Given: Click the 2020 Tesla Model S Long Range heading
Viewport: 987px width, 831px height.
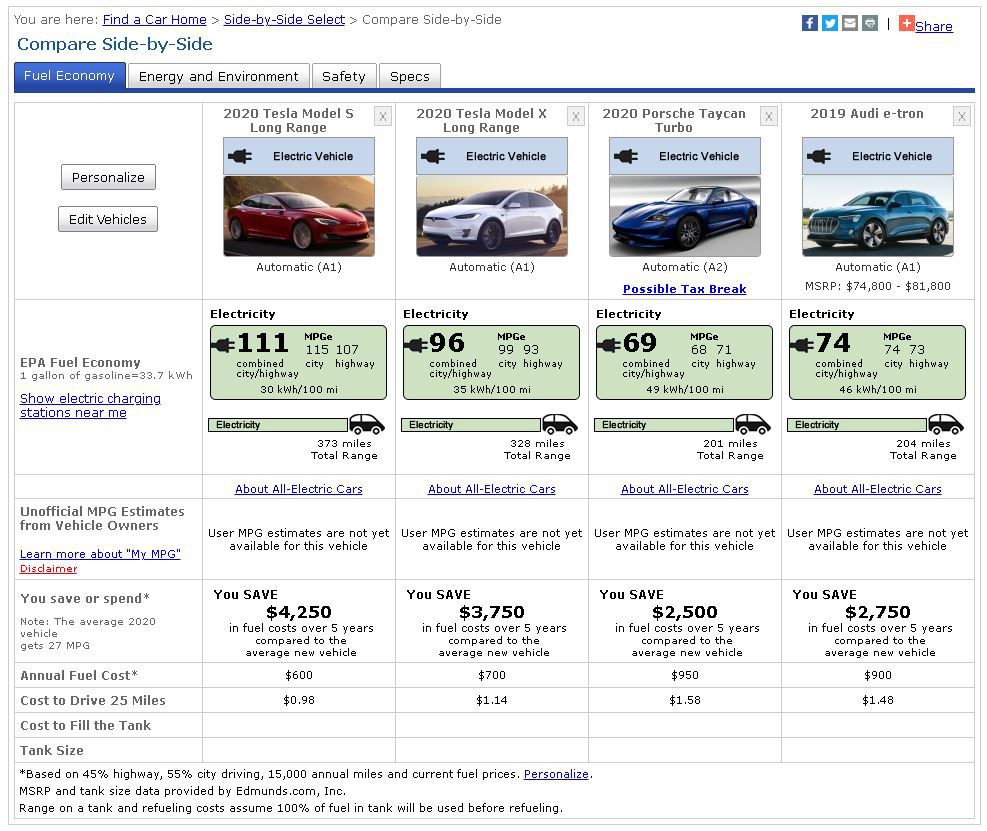Looking at the screenshot, I should pos(288,121).
